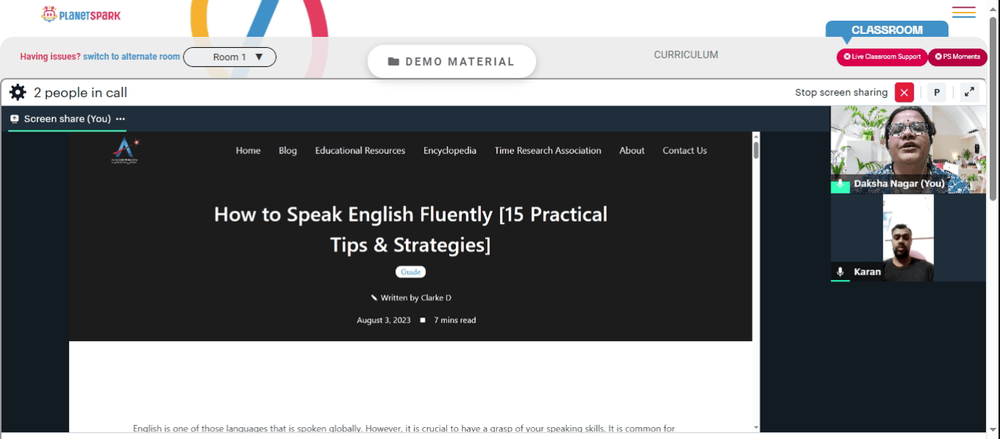Stop screen sharing with the red X button
The height and width of the screenshot is (439, 1000).
click(x=904, y=93)
